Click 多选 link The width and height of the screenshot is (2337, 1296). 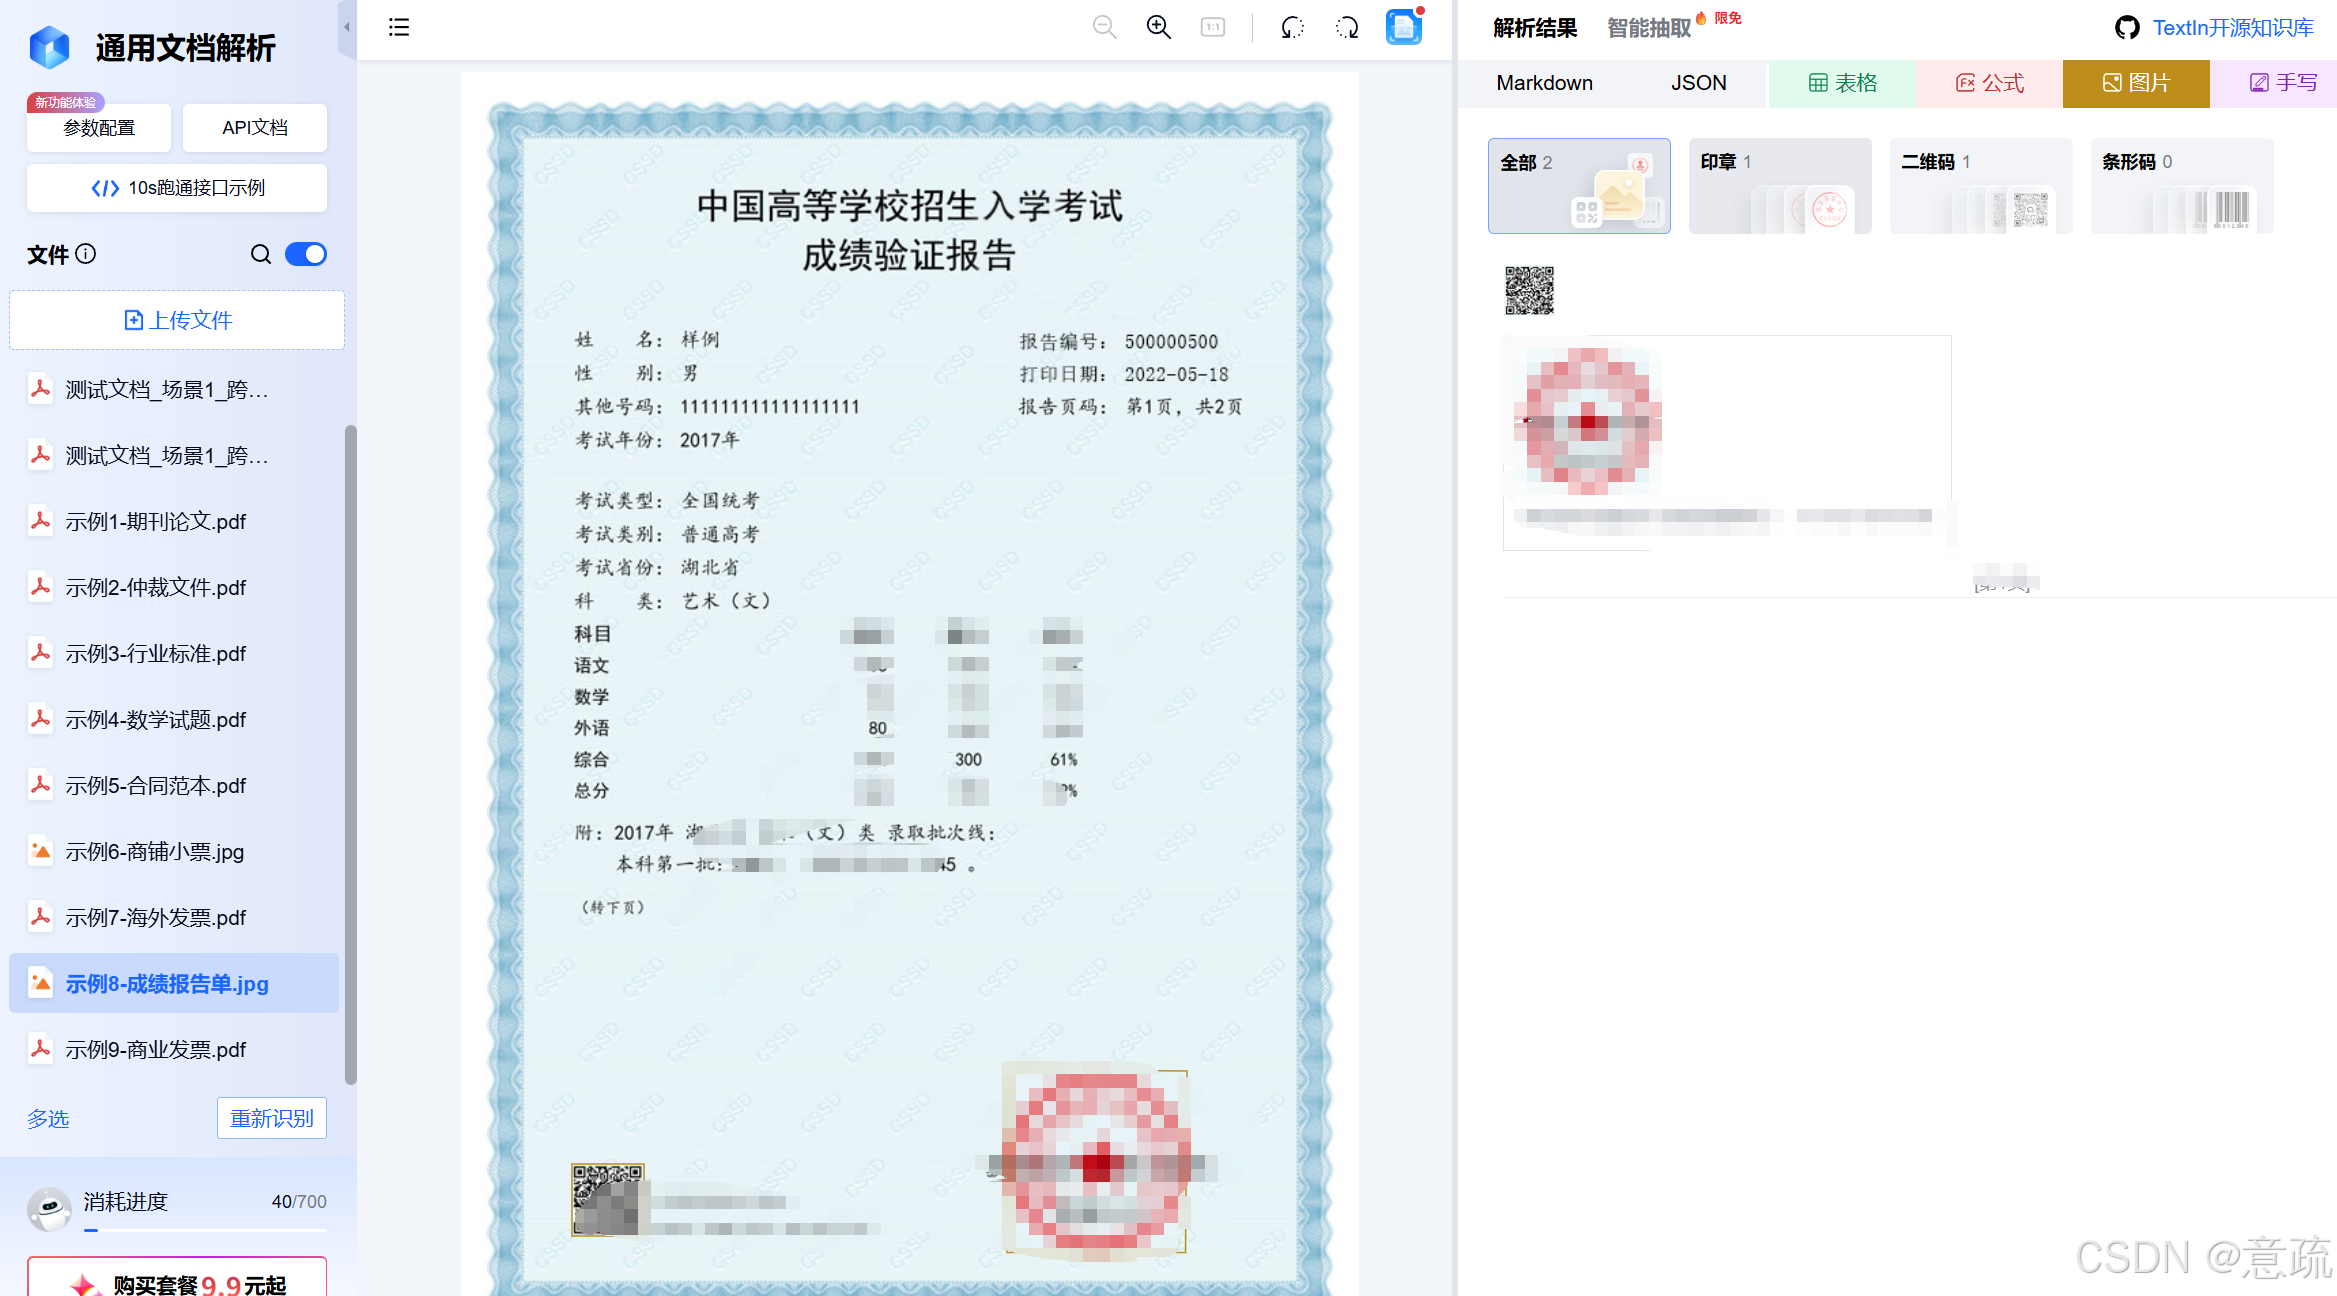[x=48, y=1119]
